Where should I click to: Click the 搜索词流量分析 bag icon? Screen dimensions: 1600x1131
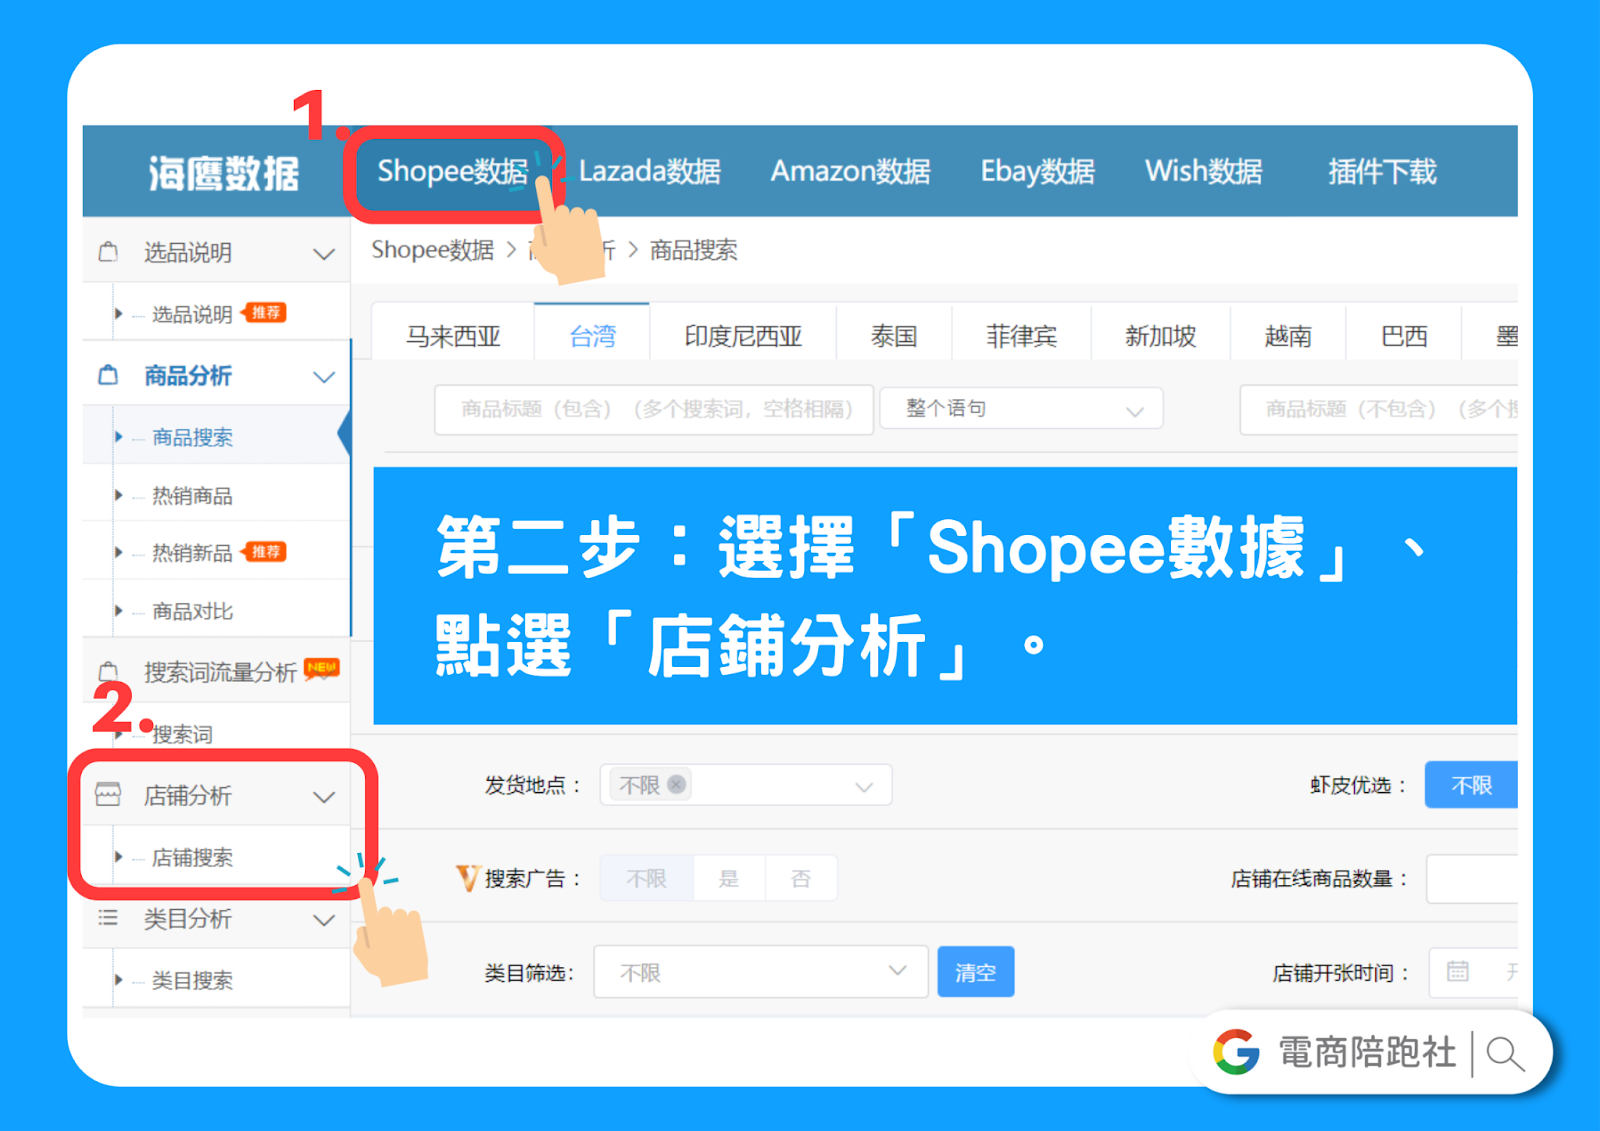[x=108, y=671]
